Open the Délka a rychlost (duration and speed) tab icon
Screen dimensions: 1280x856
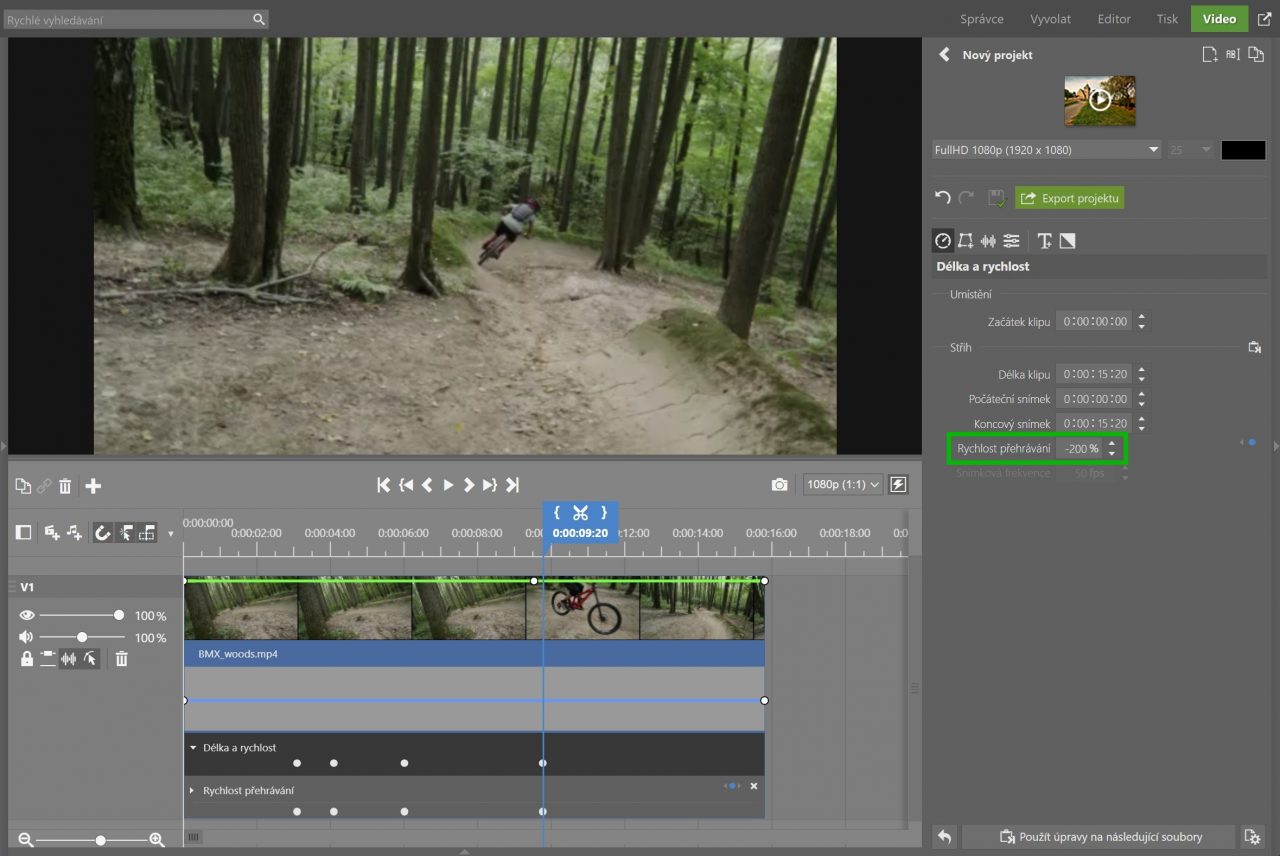tap(942, 241)
